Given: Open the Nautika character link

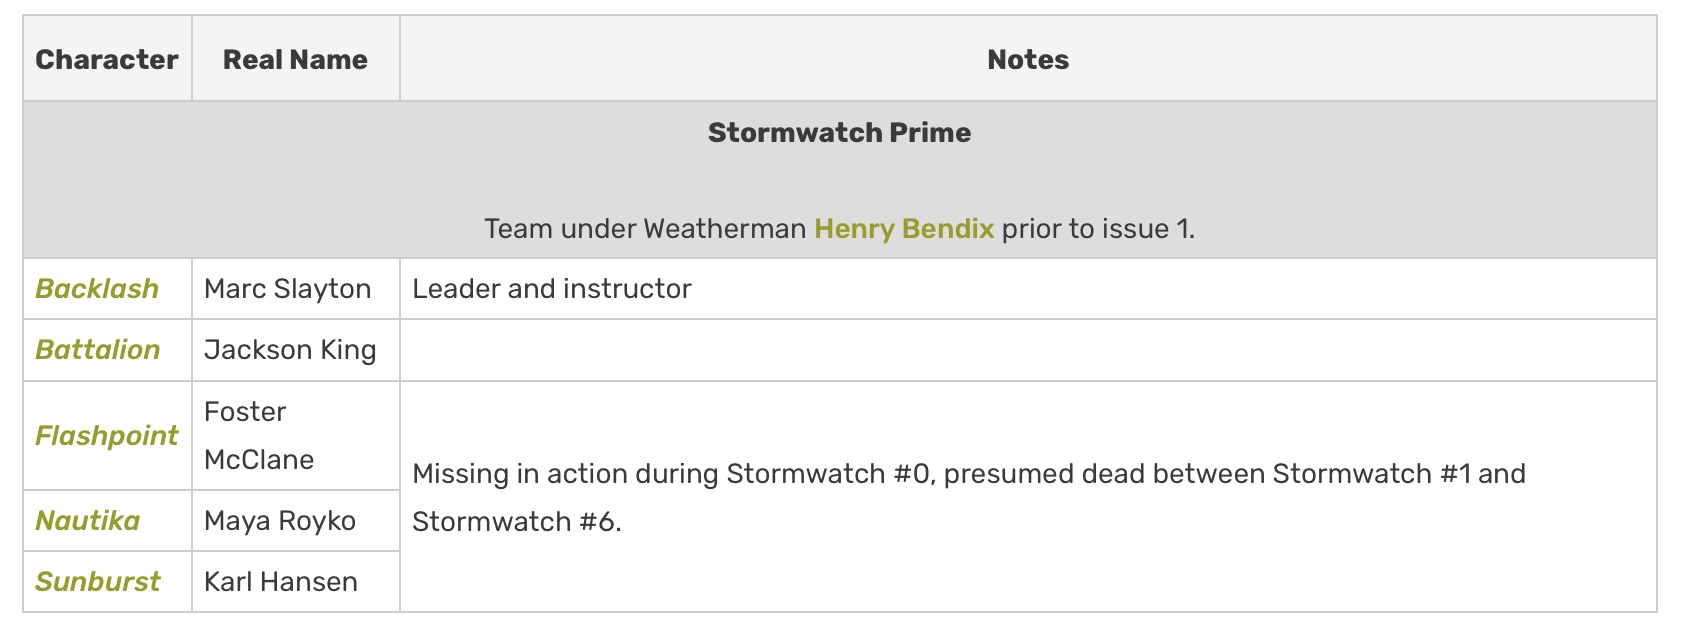Looking at the screenshot, I should (88, 521).
